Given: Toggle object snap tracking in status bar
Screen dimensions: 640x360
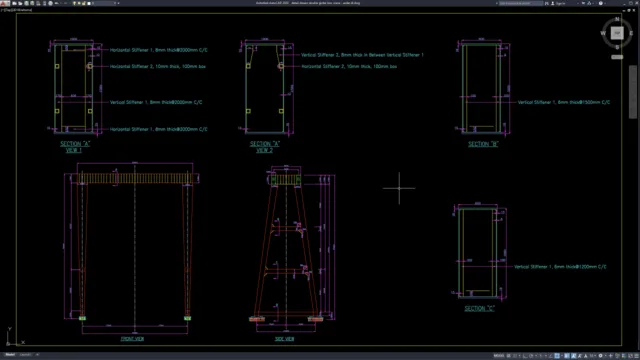Looking at the screenshot, I should click(x=551, y=356).
